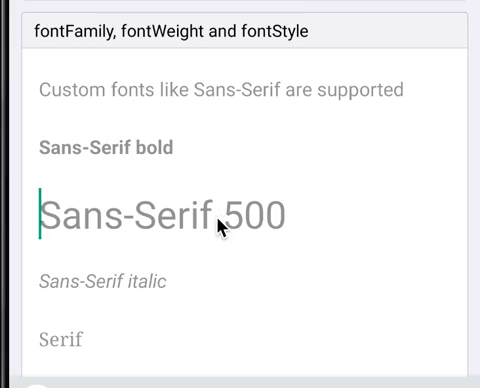The height and width of the screenshot is (388, 480).
Task: Click the green text cursor in Sans-Serif 500
Action: 40,214
